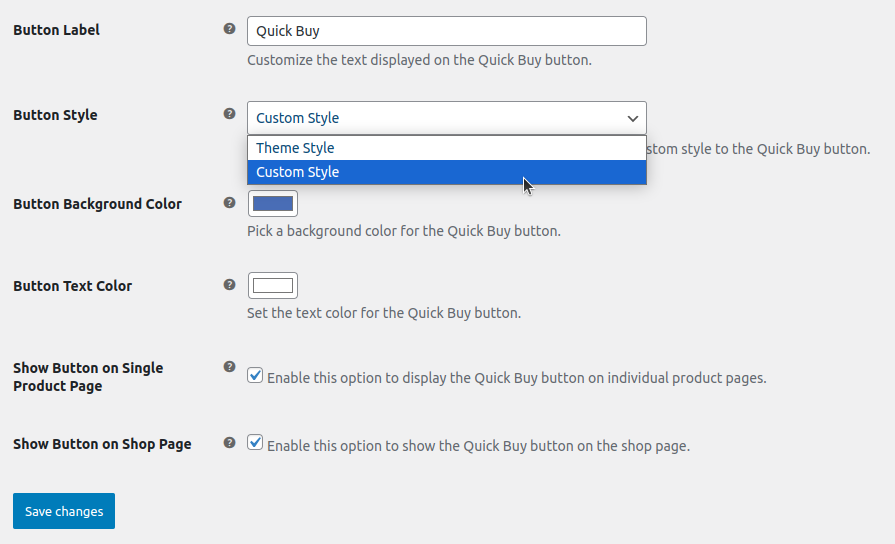895x544 pixels.
Task: Click the "Button Label" setting heading
Action: click(56, 30)
